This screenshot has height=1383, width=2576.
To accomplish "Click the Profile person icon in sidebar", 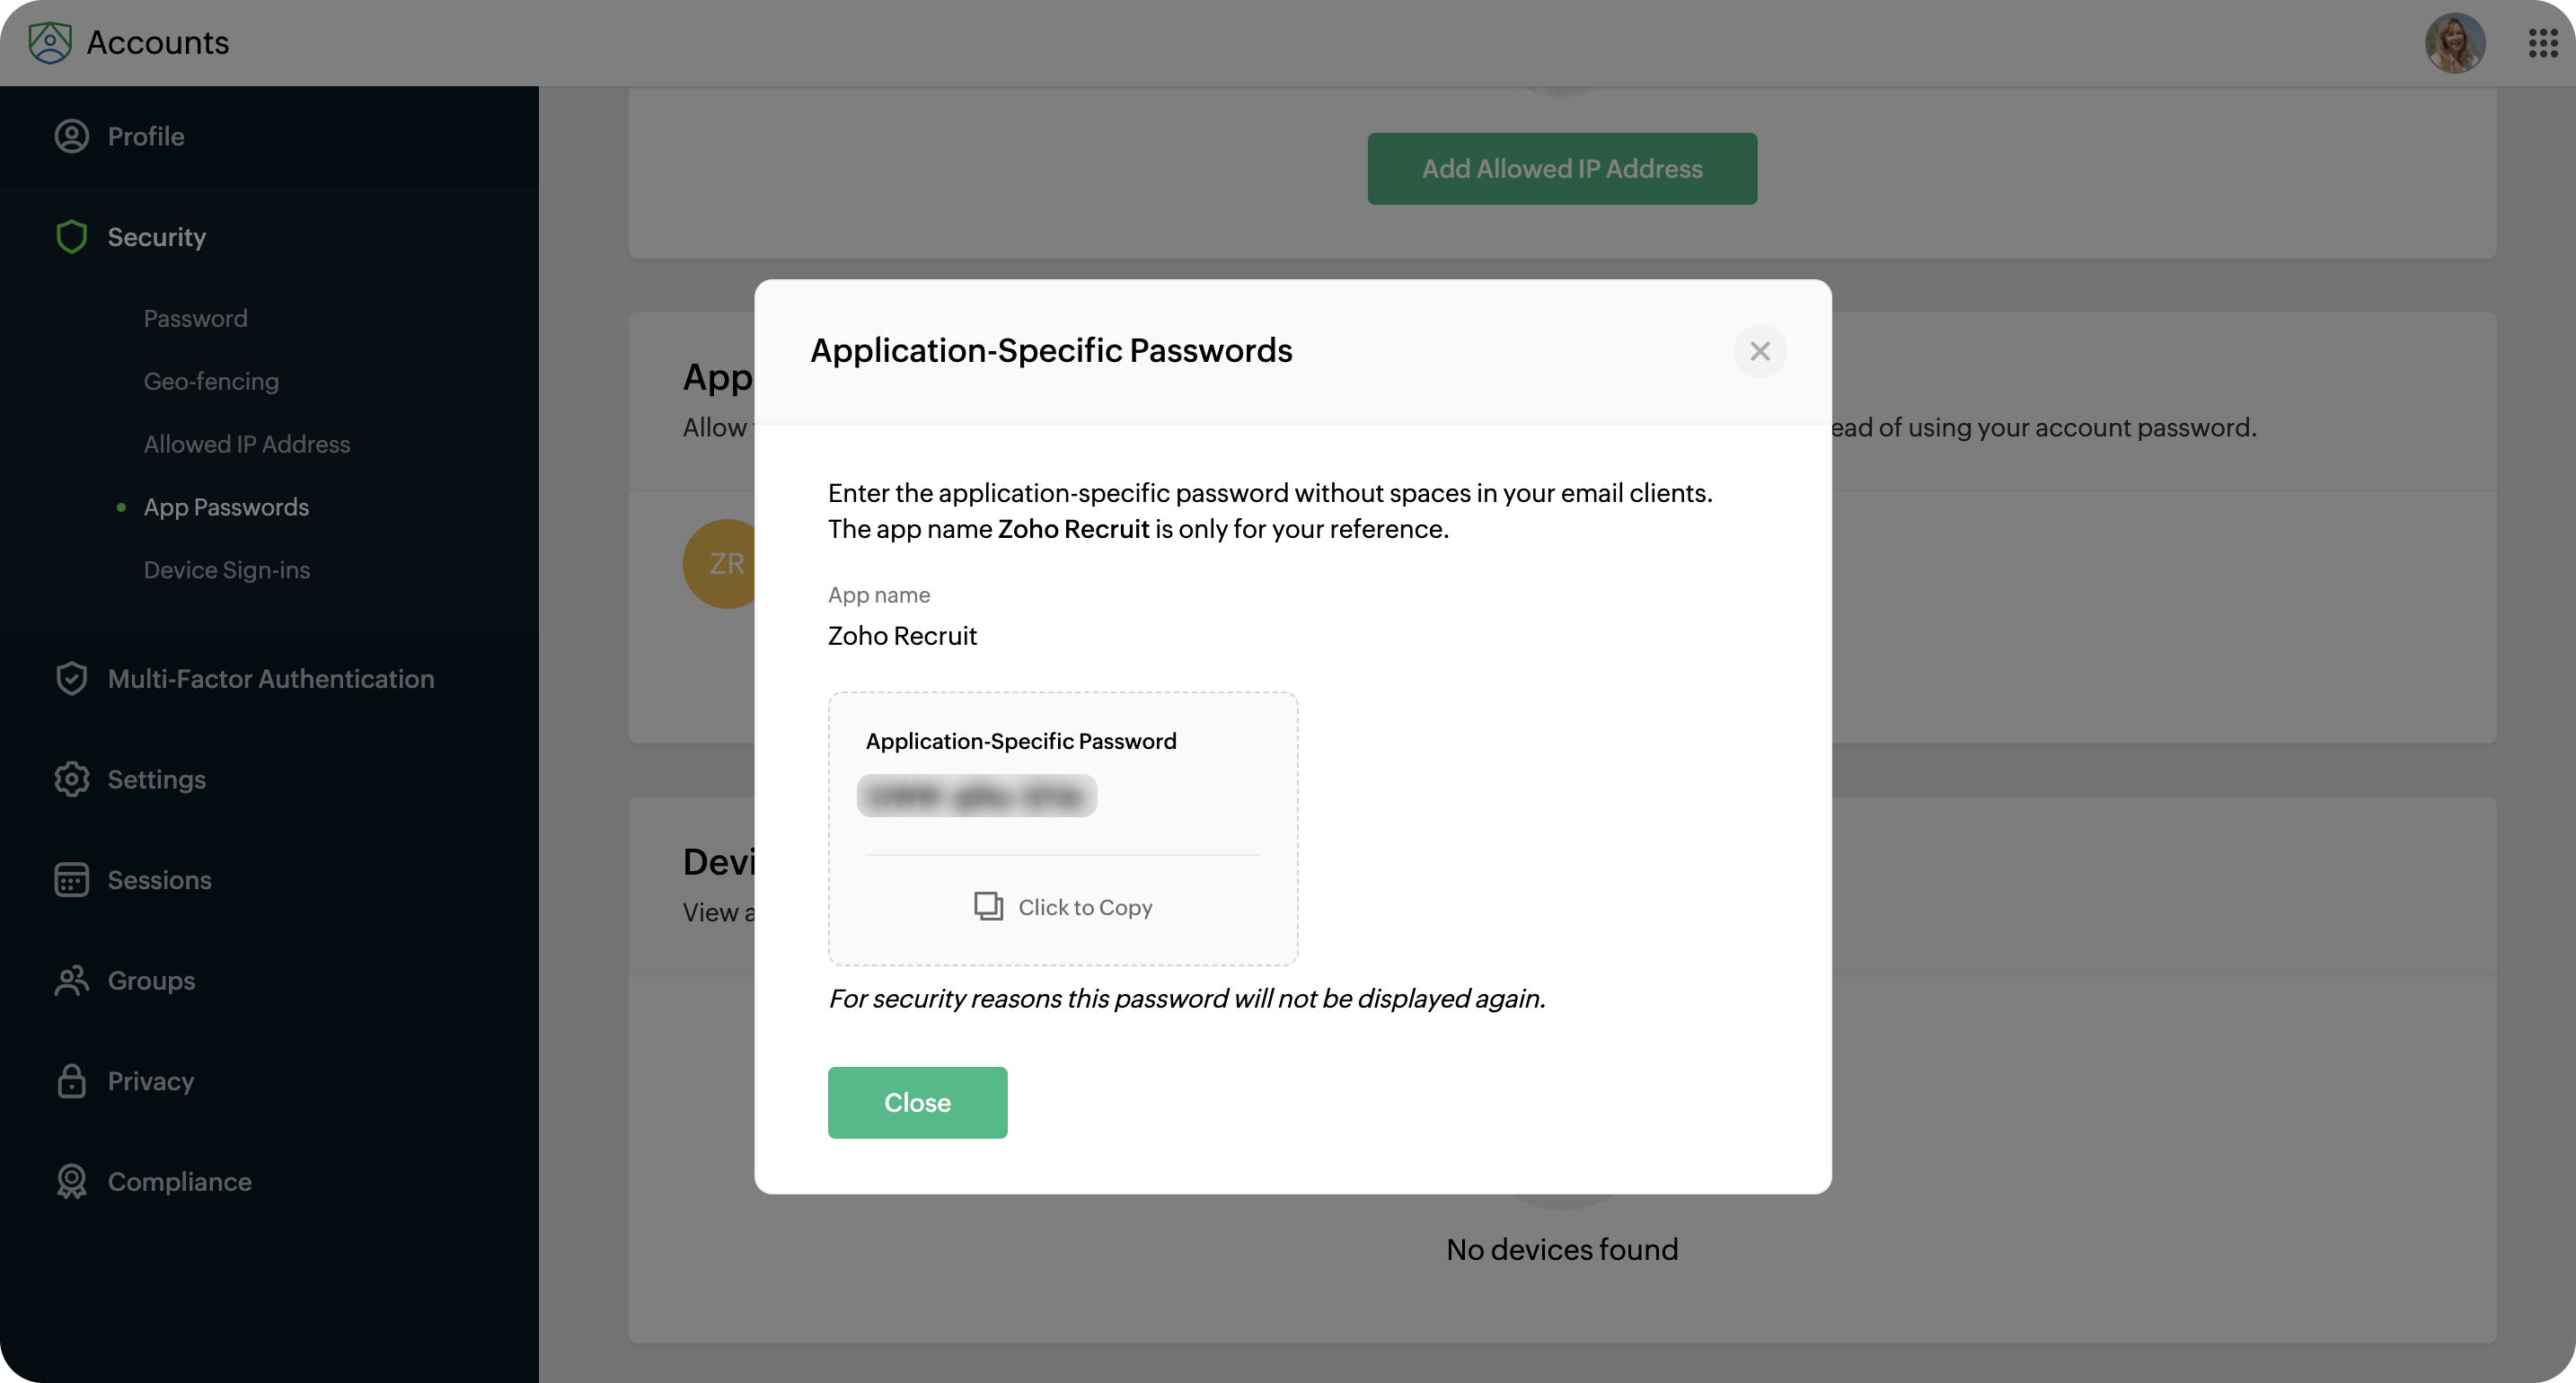I will click(71, 136).
